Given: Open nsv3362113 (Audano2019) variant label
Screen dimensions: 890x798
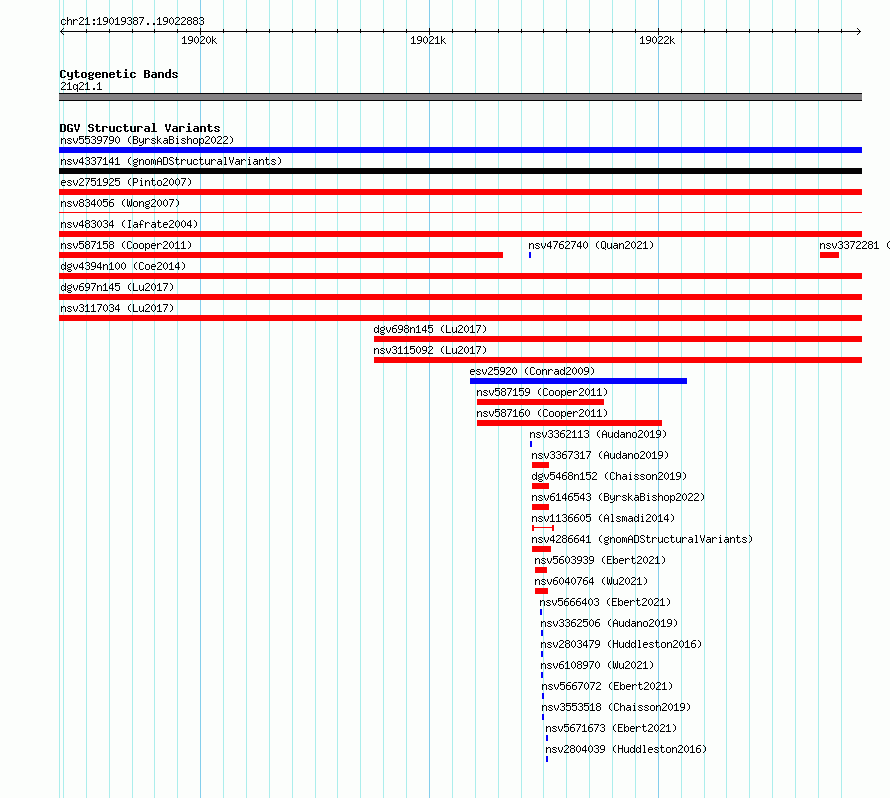Looking at the screenshot, I should click(598, 434).
